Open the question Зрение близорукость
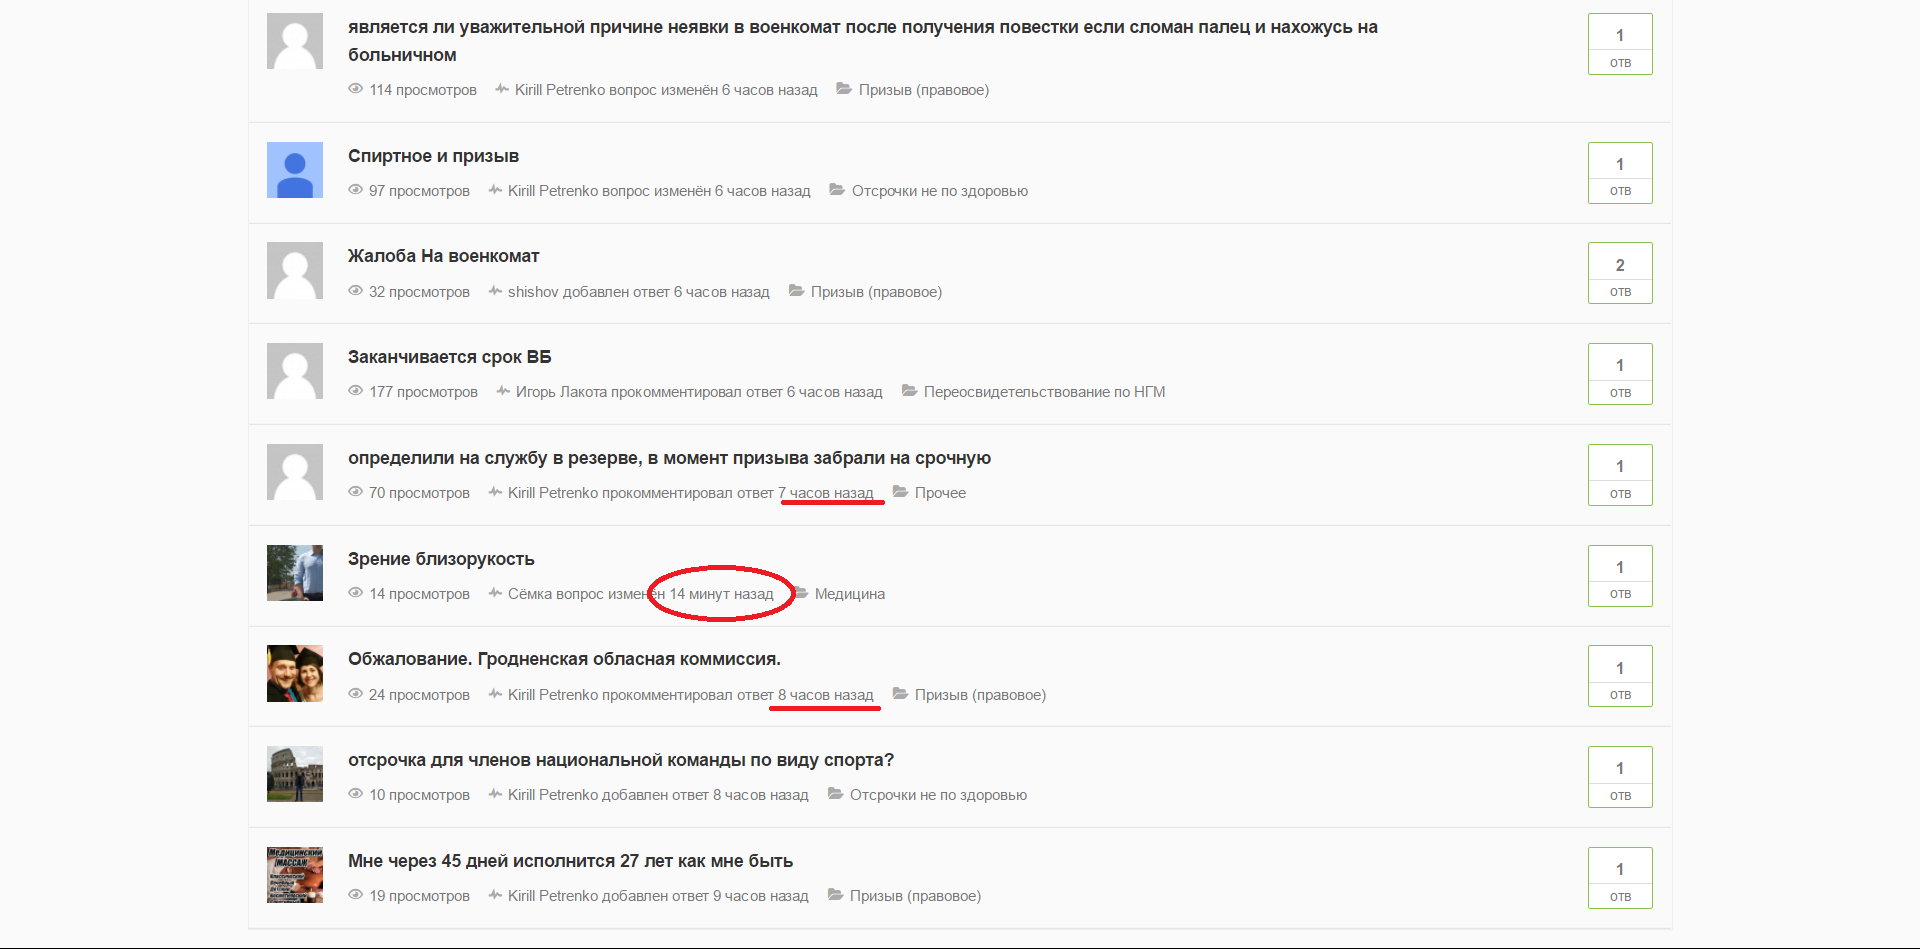Screen dimensions: 1920x949 (x=441, y=559)
